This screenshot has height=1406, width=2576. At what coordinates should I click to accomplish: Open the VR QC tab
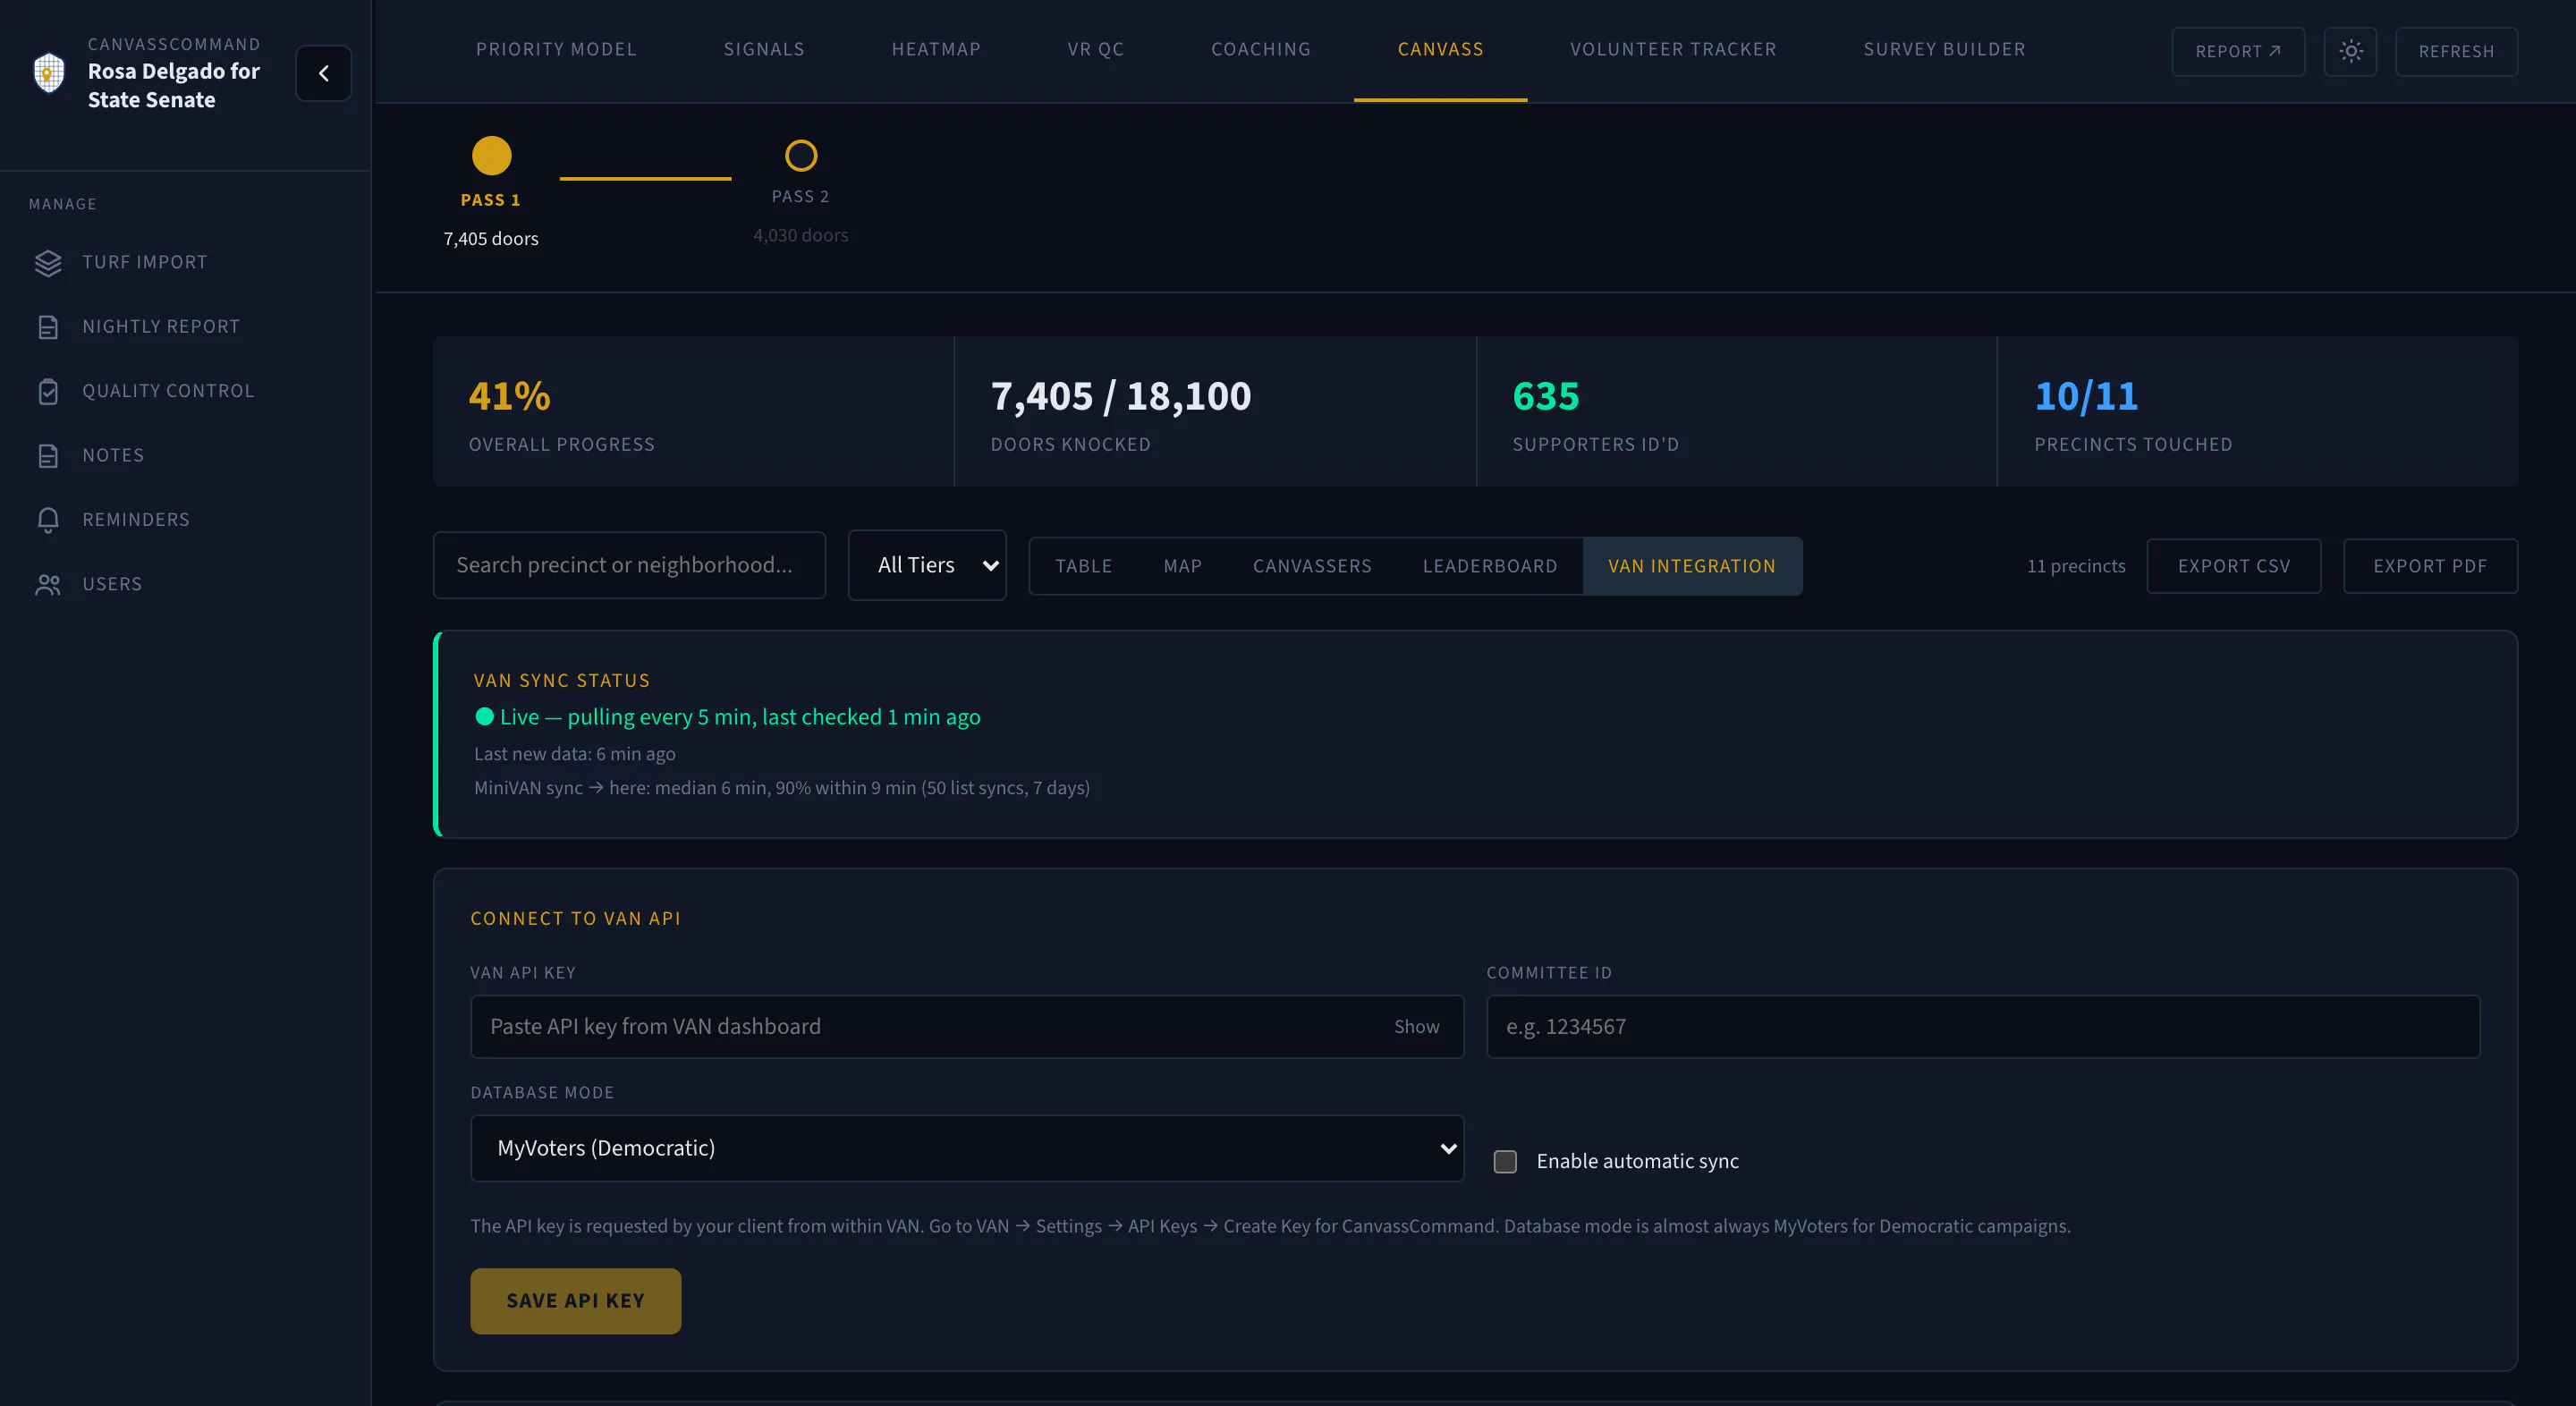click(1095, 50)
